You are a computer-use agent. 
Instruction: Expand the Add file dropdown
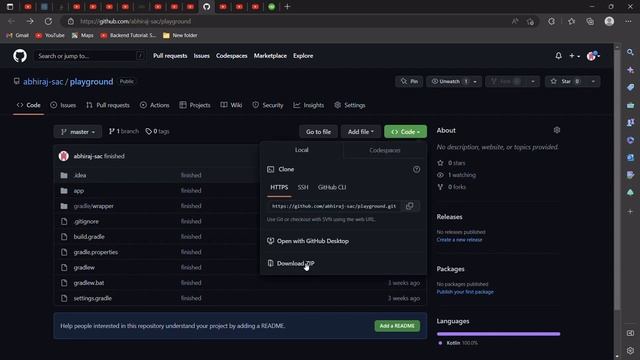360,131
